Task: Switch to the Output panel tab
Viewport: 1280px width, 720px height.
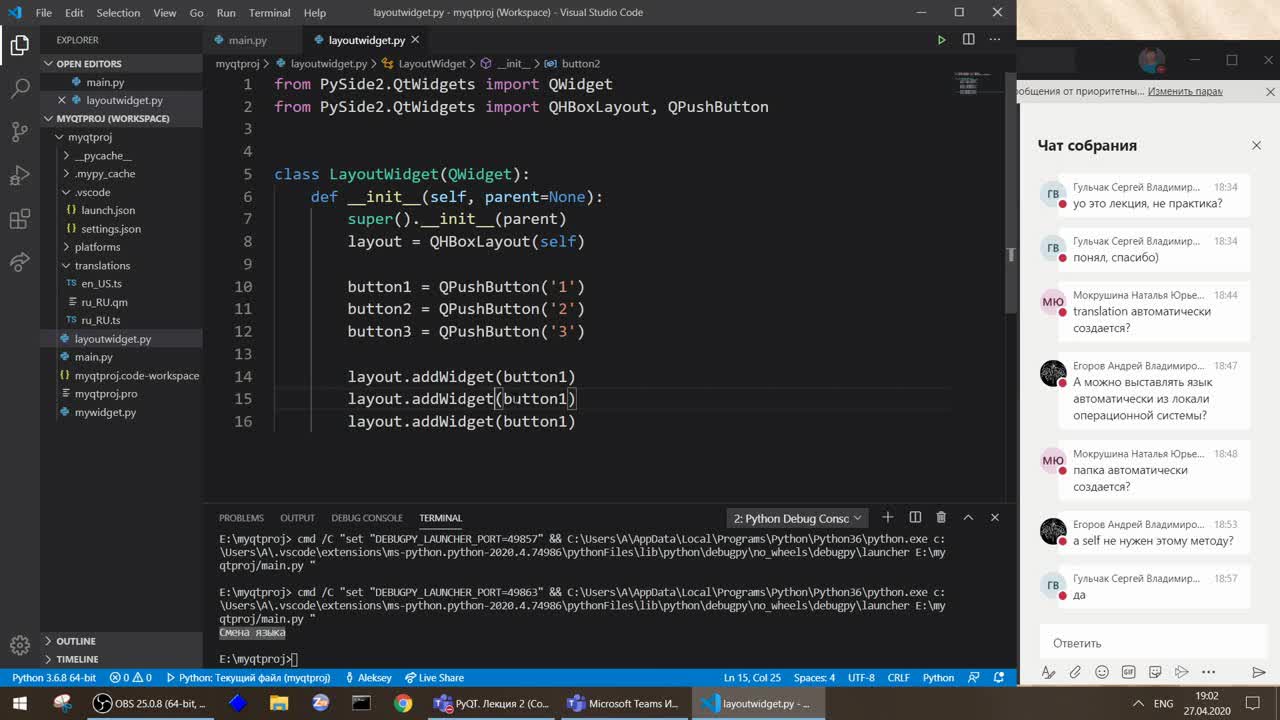Action: coord(297,518)
